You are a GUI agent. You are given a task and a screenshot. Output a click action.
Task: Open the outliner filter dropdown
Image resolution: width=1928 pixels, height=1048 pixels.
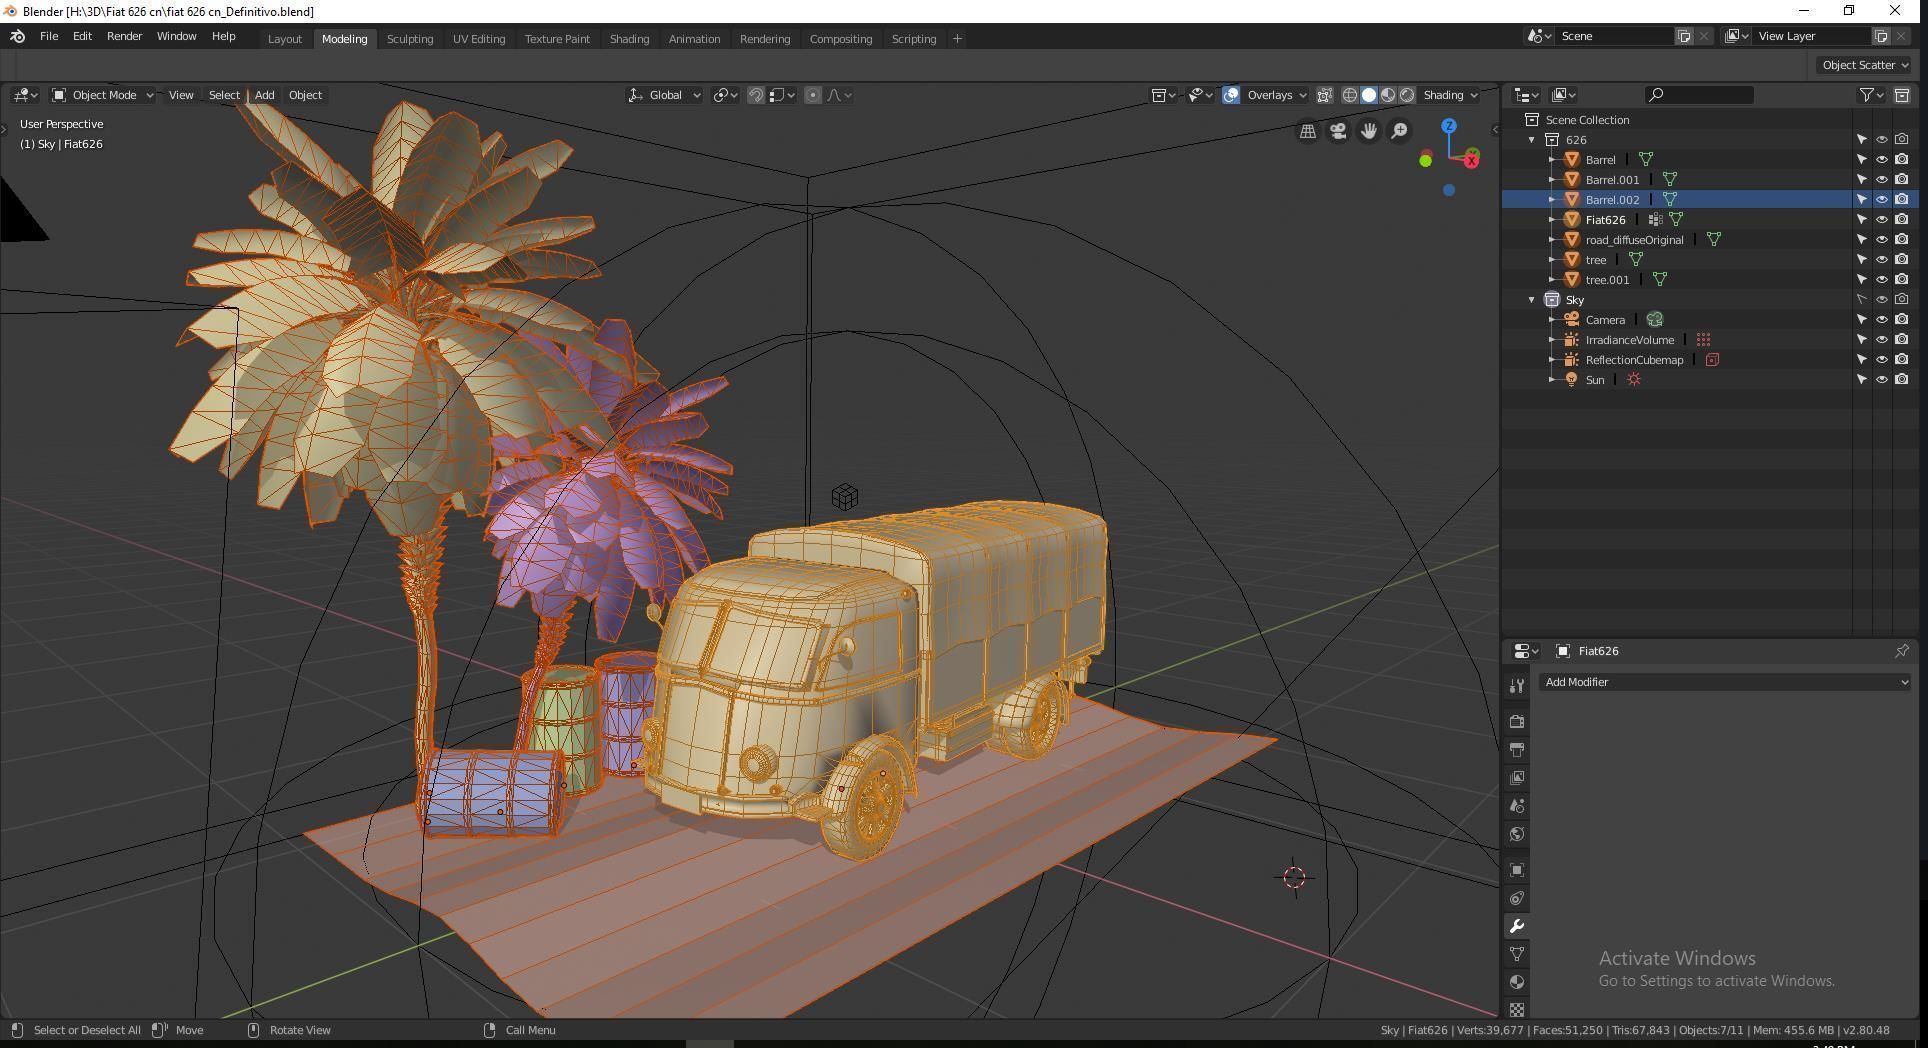1871,95
